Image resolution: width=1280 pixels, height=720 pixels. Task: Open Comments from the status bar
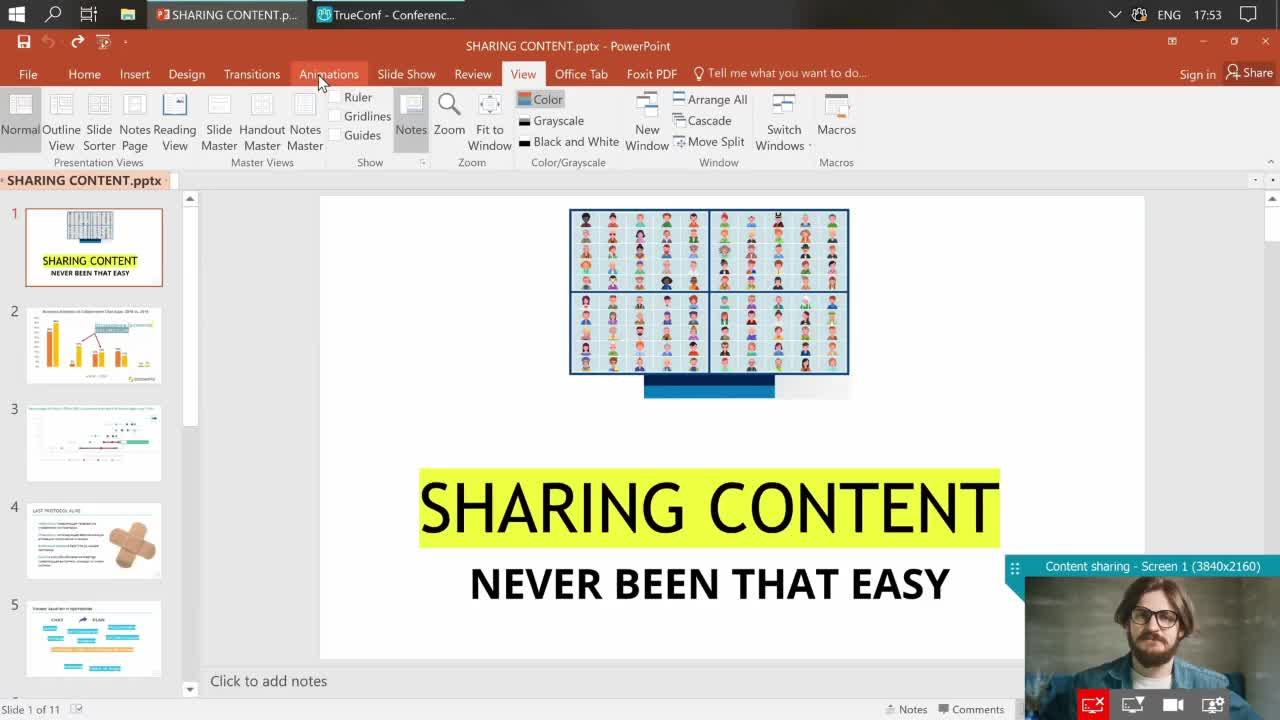tap(970, 709)
